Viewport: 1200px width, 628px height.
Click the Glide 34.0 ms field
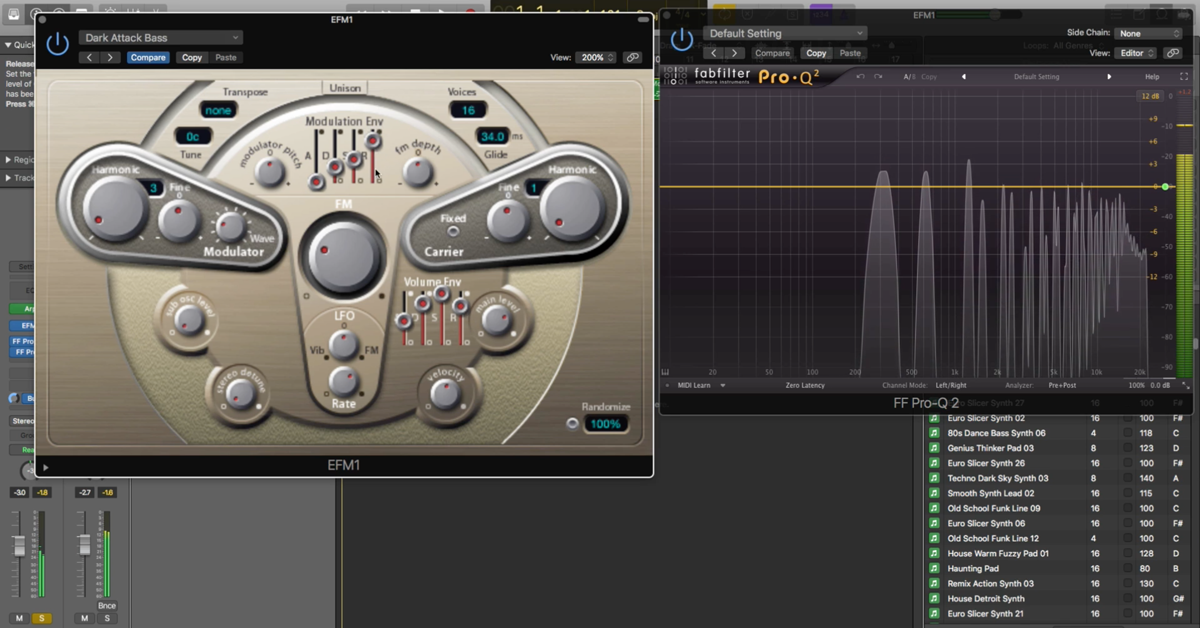[x=493, y=136]
